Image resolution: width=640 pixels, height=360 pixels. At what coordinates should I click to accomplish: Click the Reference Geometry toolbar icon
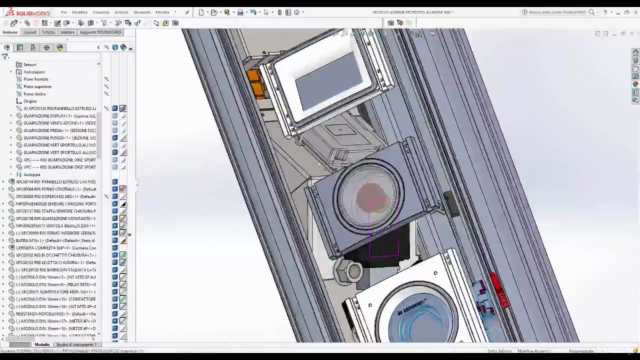104,23
